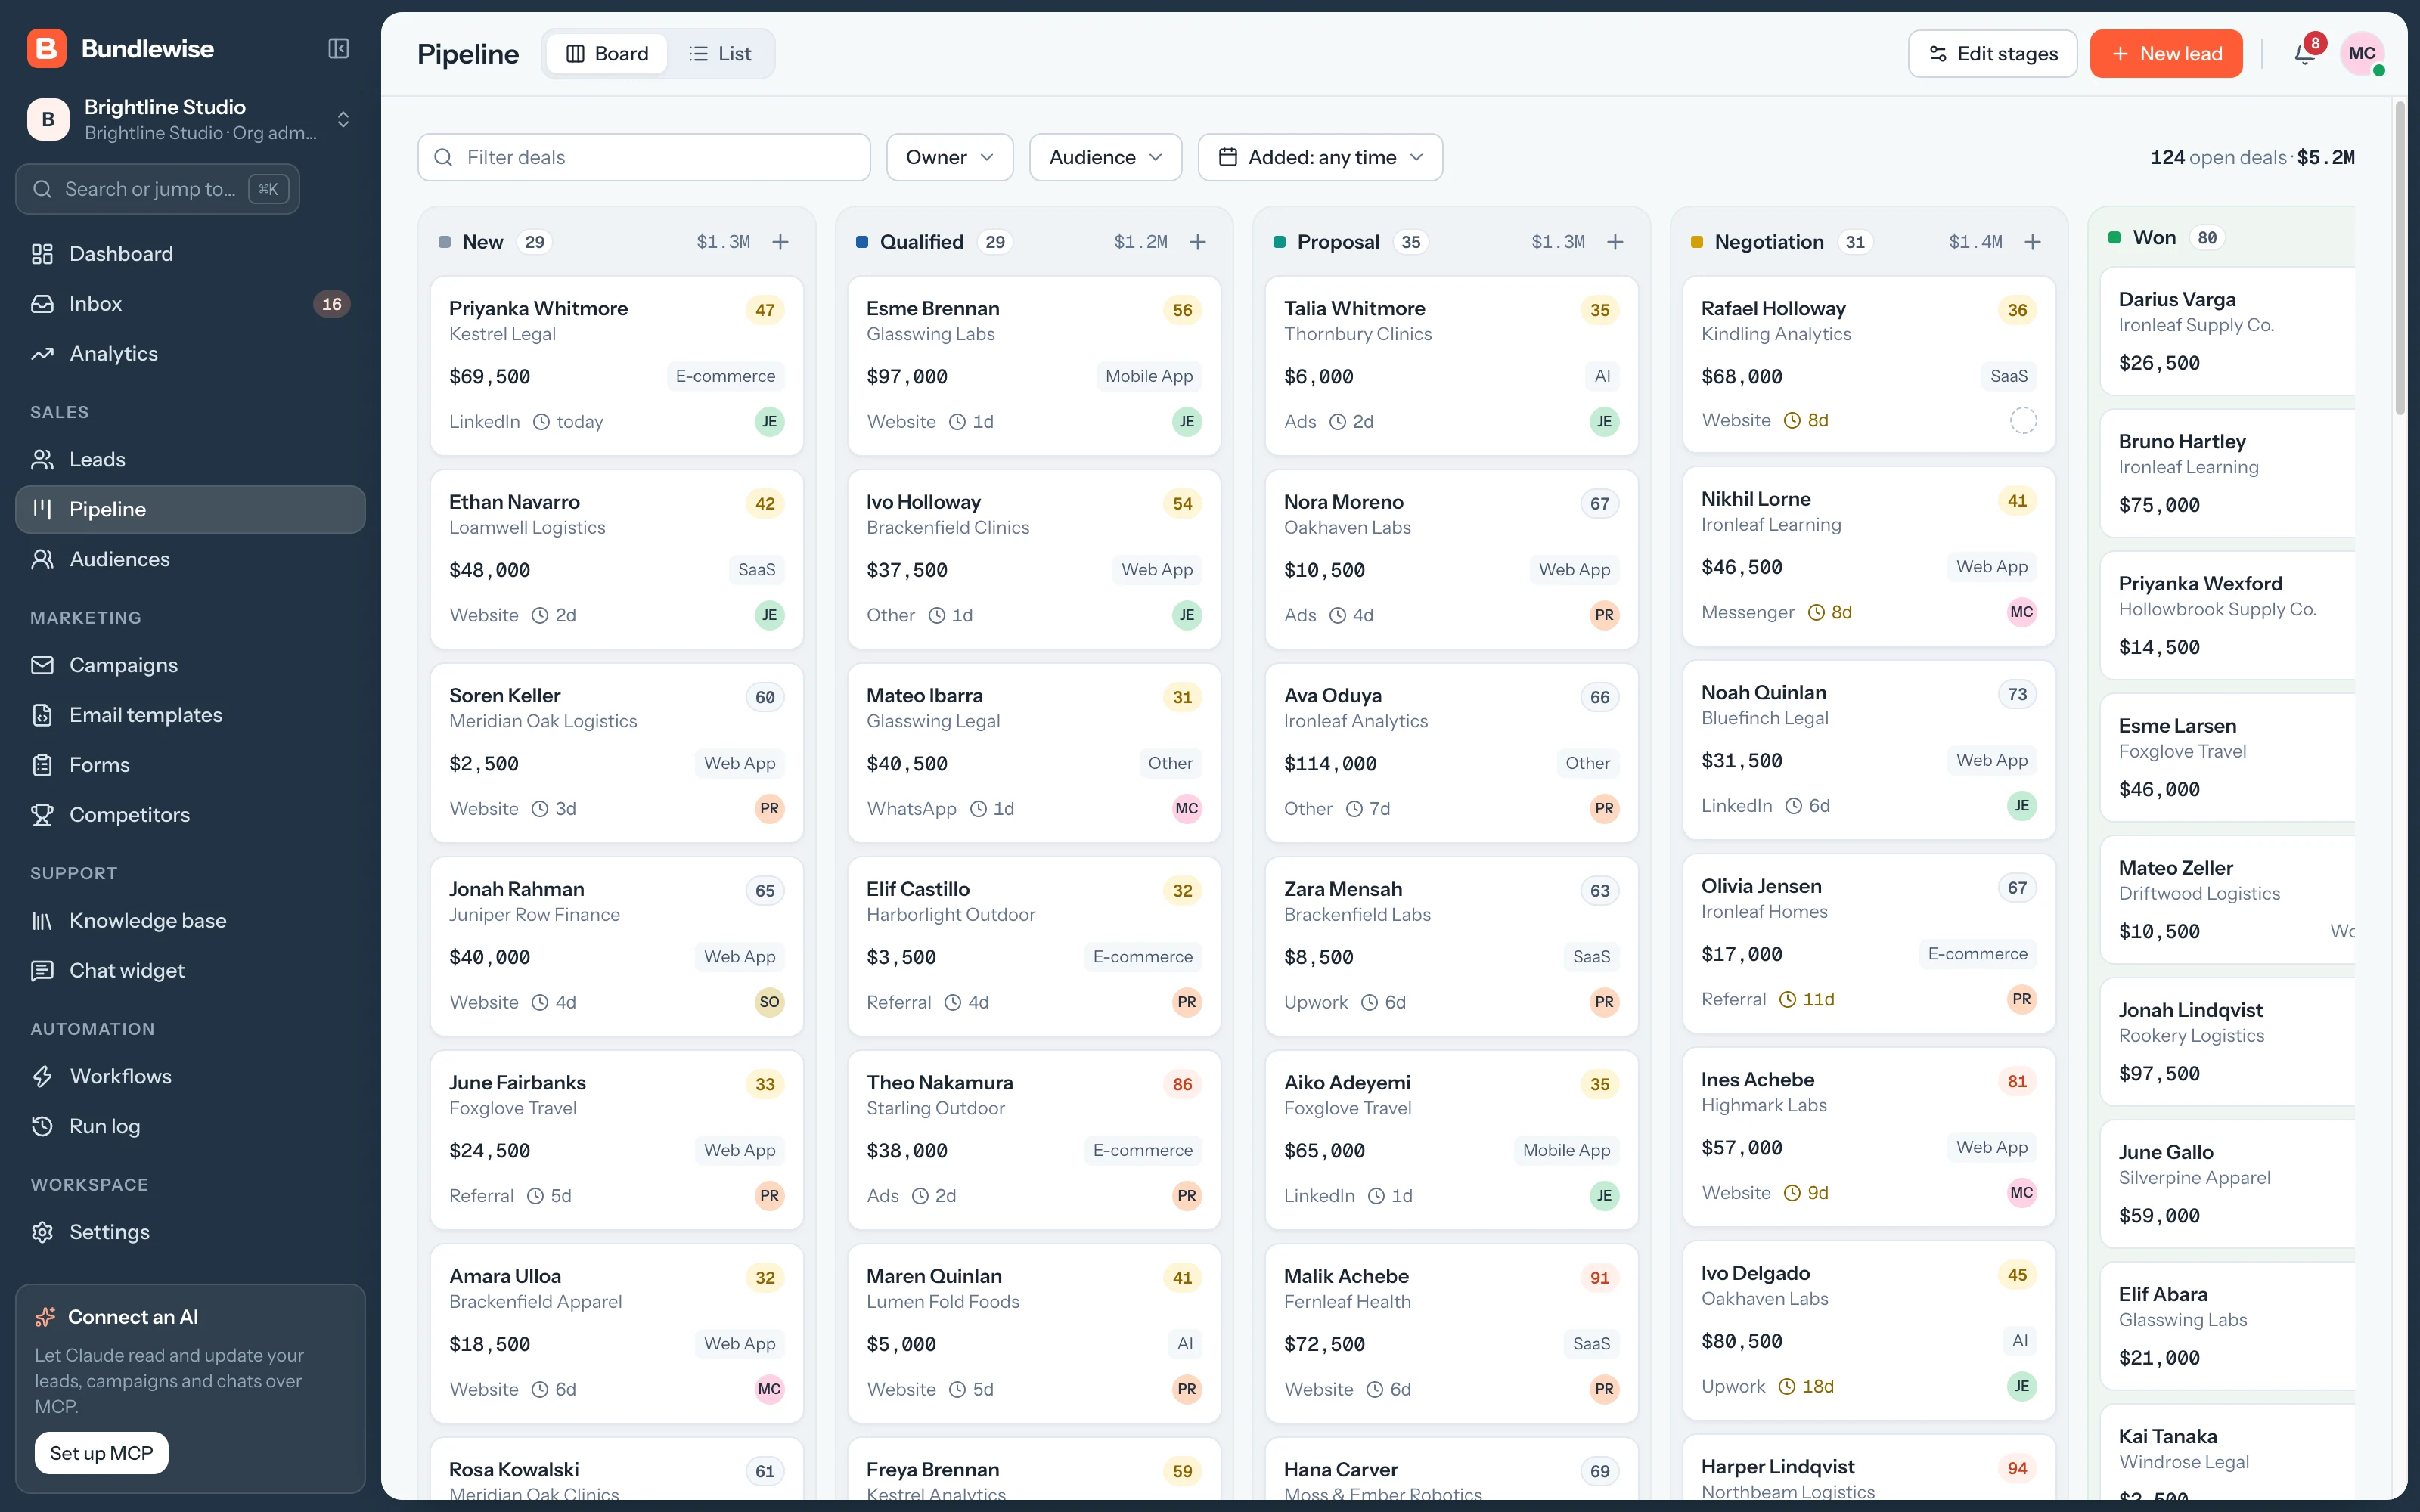The image size is (2420, 1512).
Task: Click MC avatar on Mateo Ibarra card
Action: coord(1187,809)
